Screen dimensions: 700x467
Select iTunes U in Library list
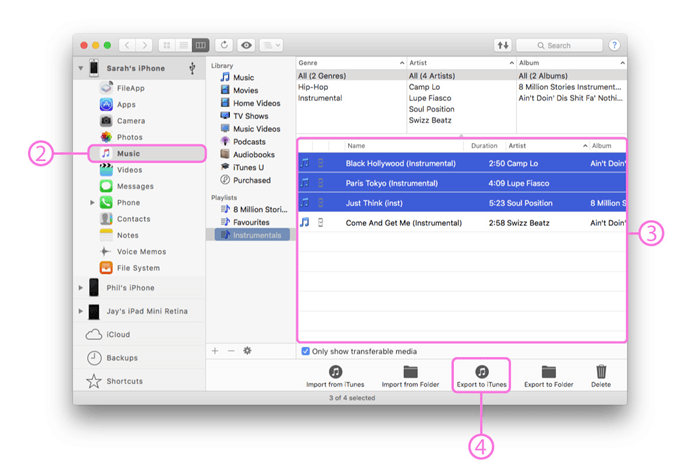point(242,167)
